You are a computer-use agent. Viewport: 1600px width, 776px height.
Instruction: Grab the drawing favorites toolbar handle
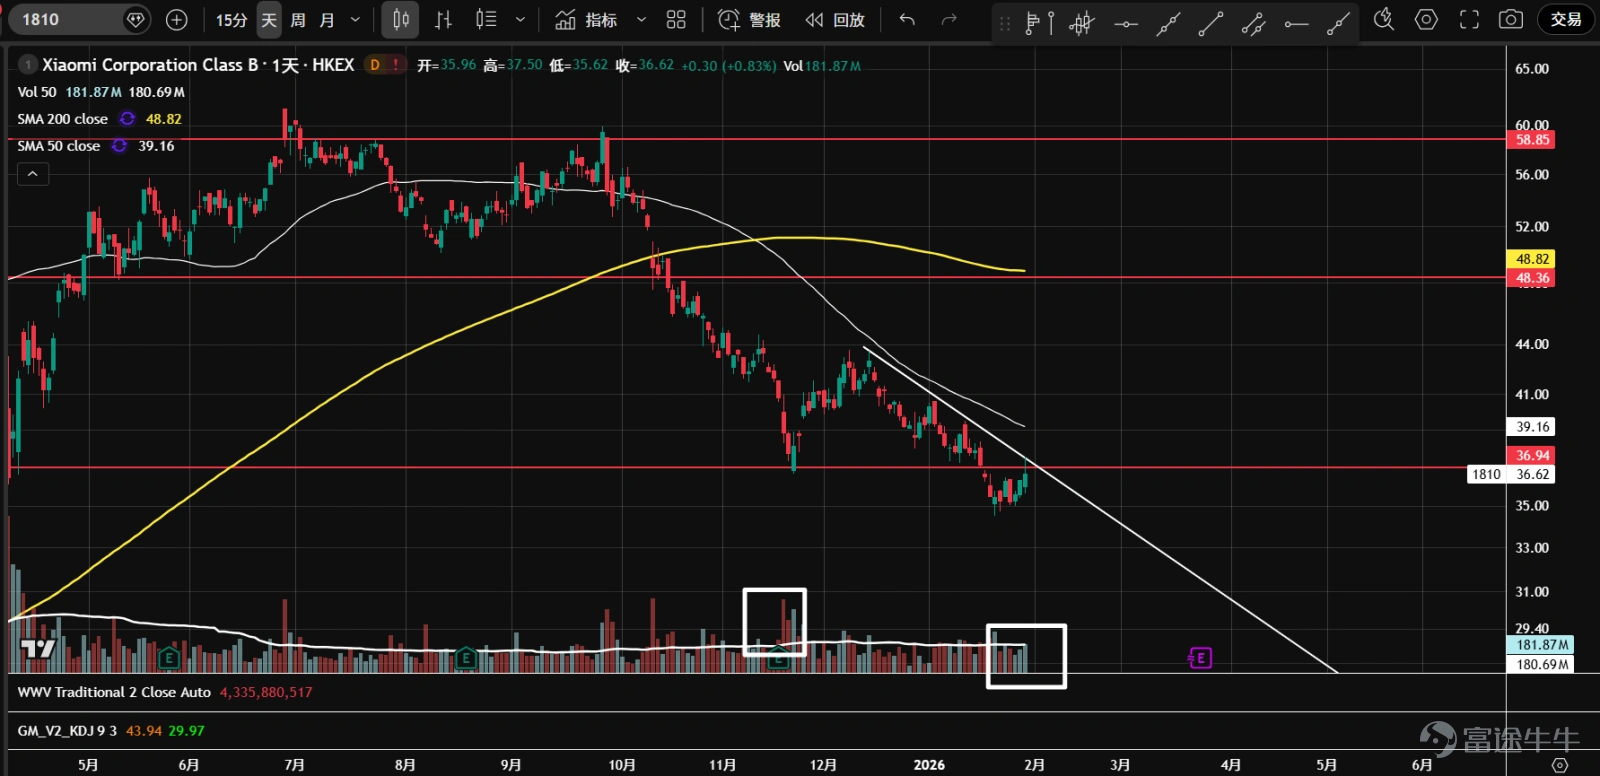point(1005,22)
